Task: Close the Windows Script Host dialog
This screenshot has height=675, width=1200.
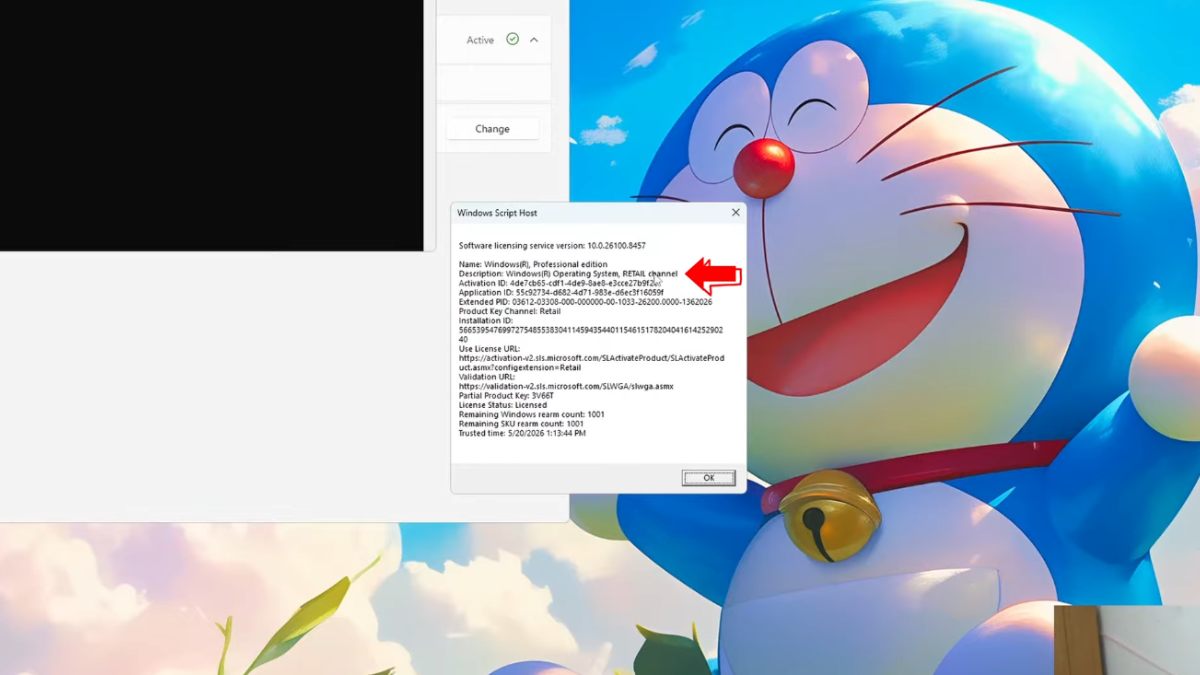Action: coord(736,213)
